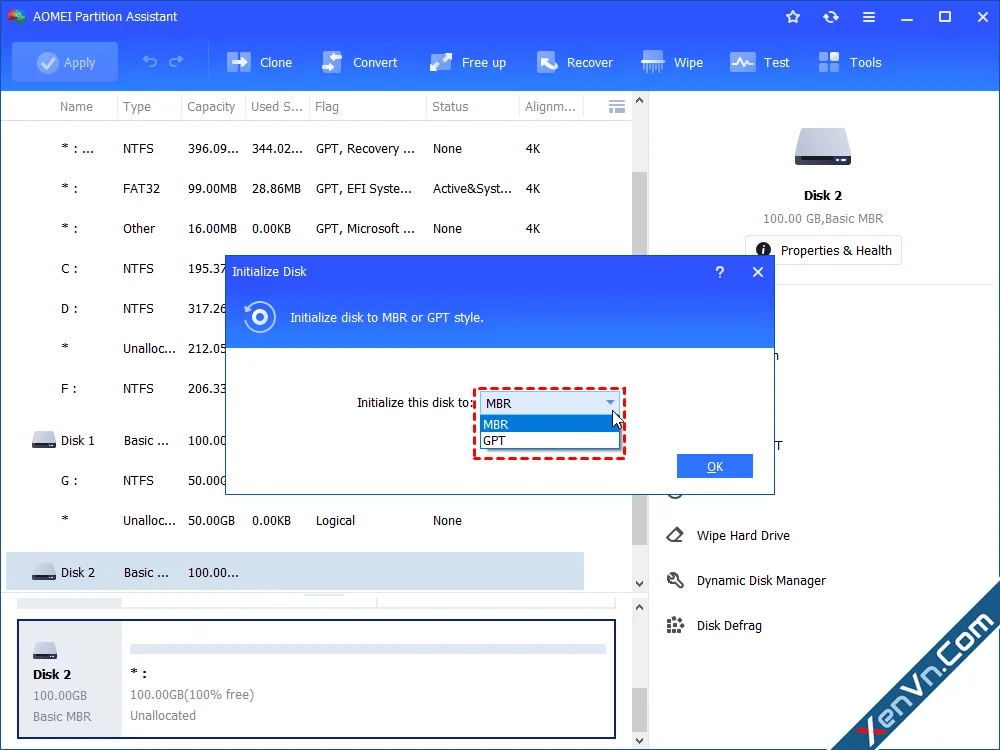Click the Disk 2 unallocated space bar
The height and width of the screenshot is (750, 1000).
pos(368,649)
